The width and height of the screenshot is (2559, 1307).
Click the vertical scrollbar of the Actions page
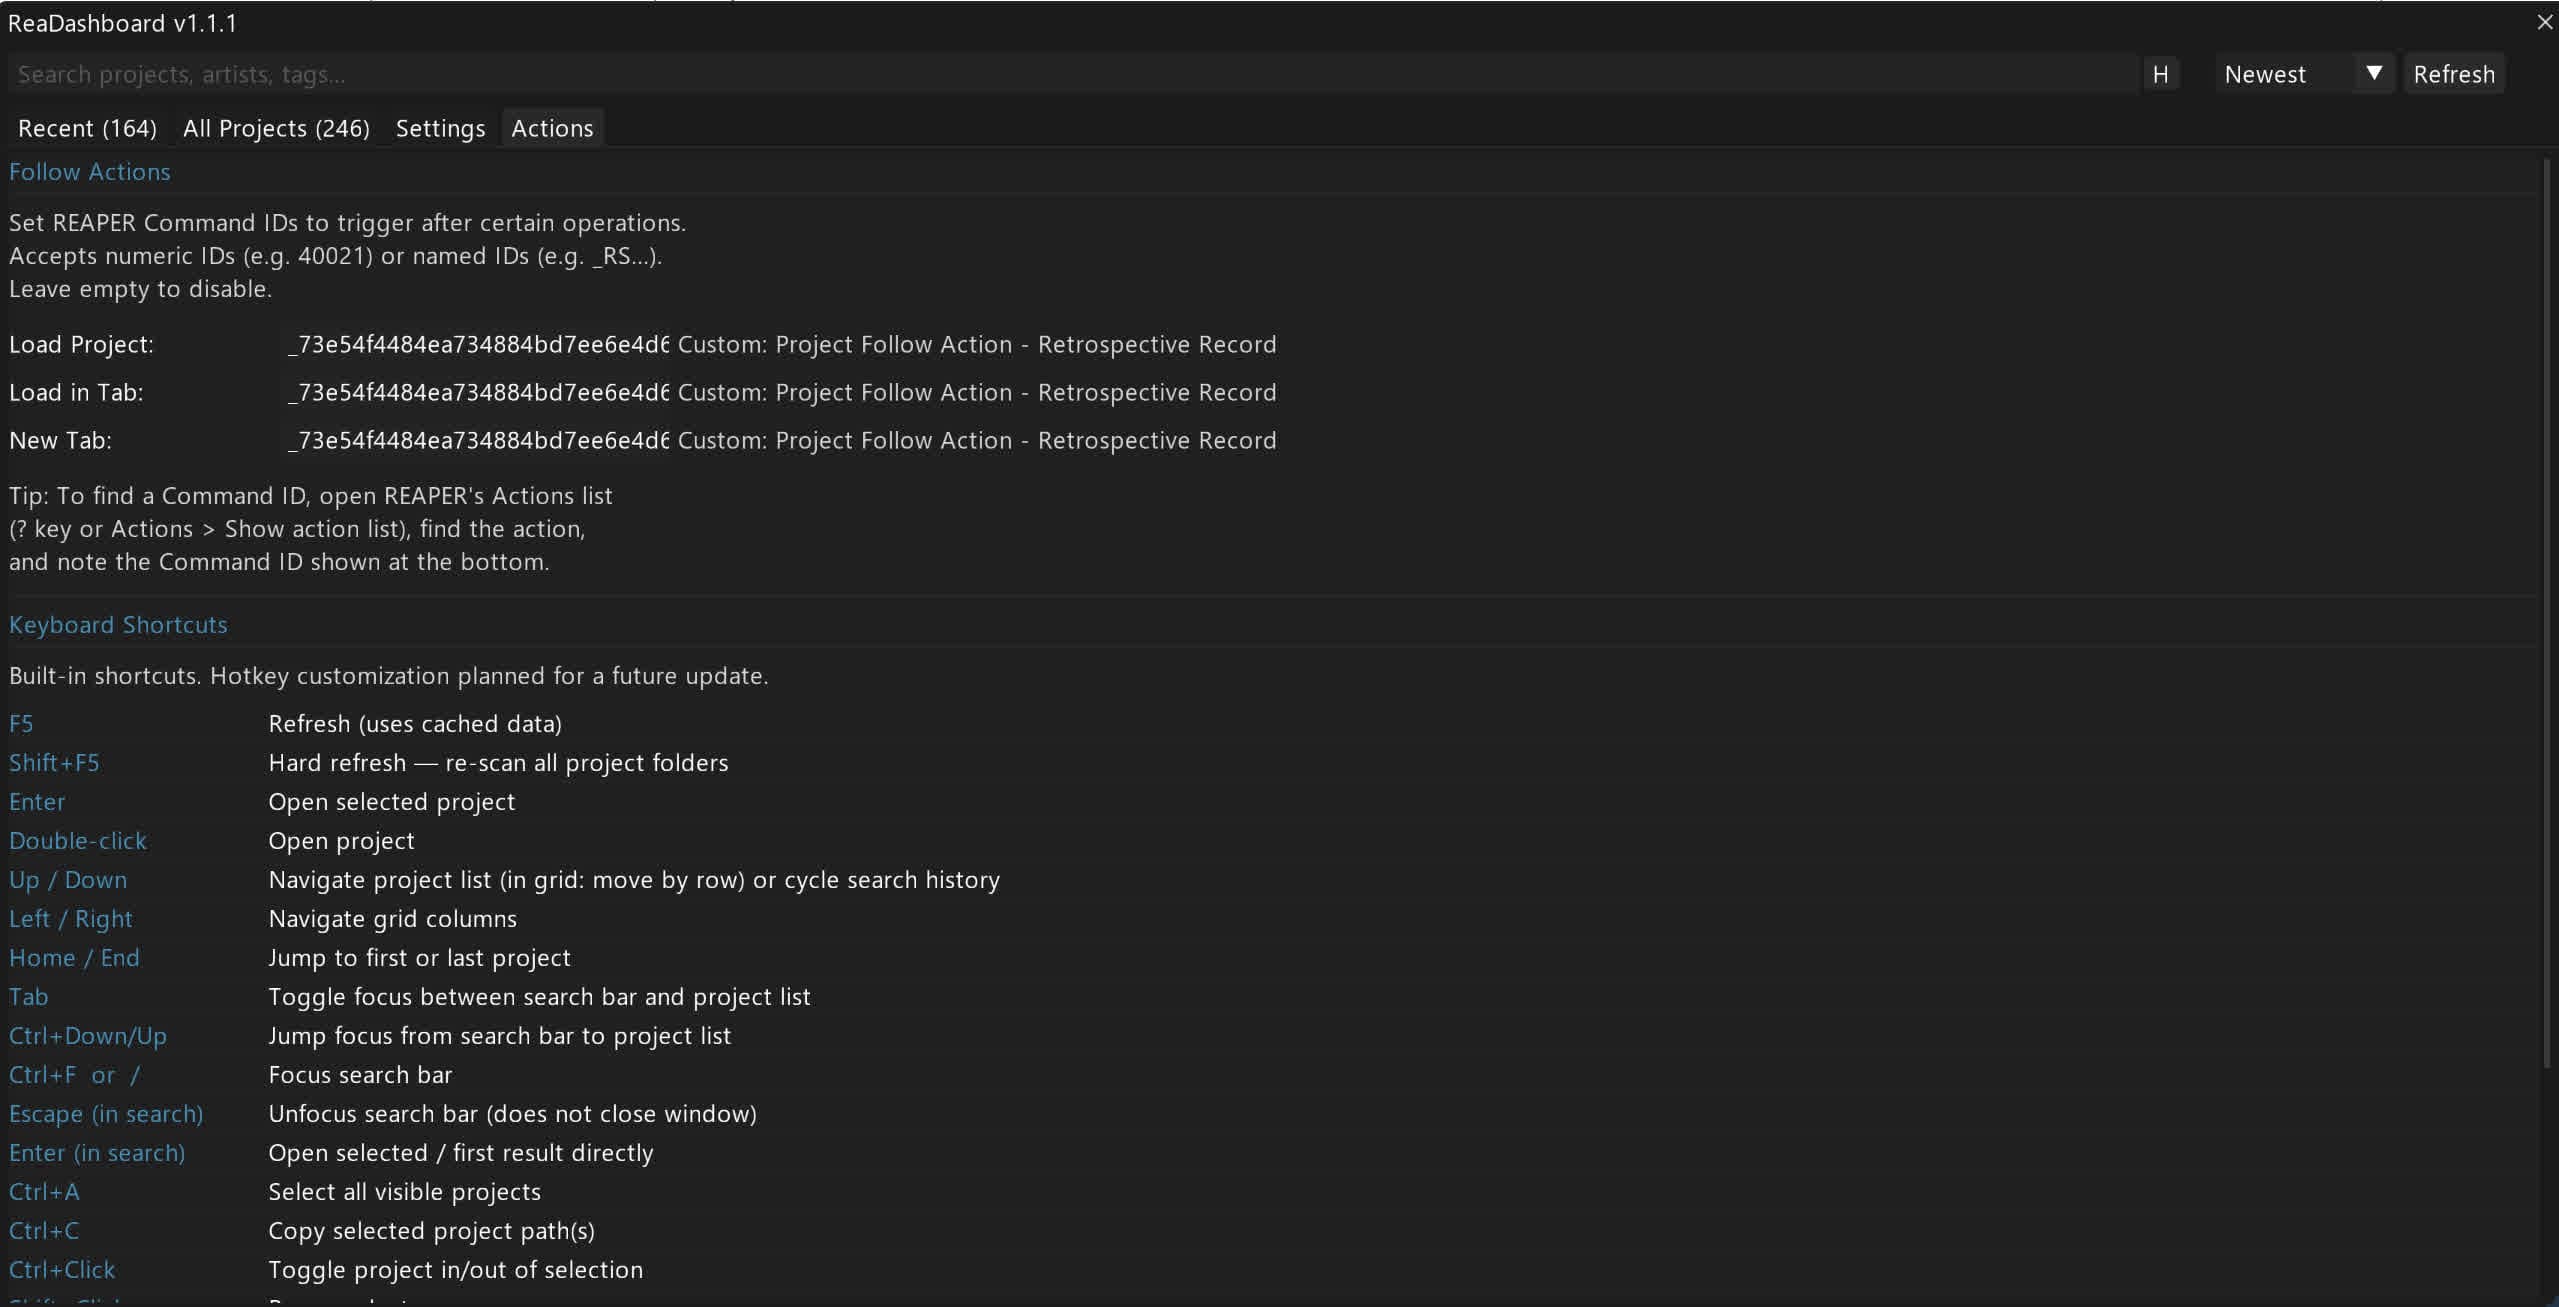[2548, 612]
